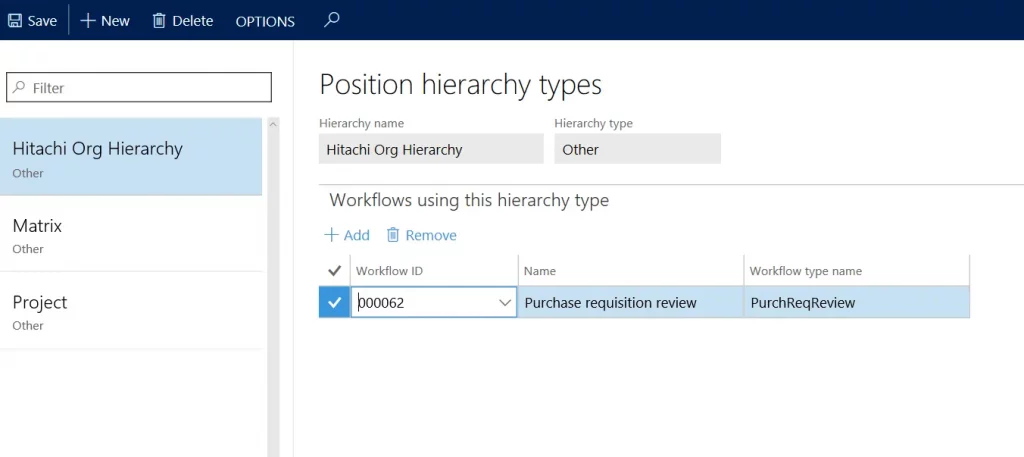Click the Hierarchy type field showing Other
1024x457 pixels.
[x=637, y=150]
